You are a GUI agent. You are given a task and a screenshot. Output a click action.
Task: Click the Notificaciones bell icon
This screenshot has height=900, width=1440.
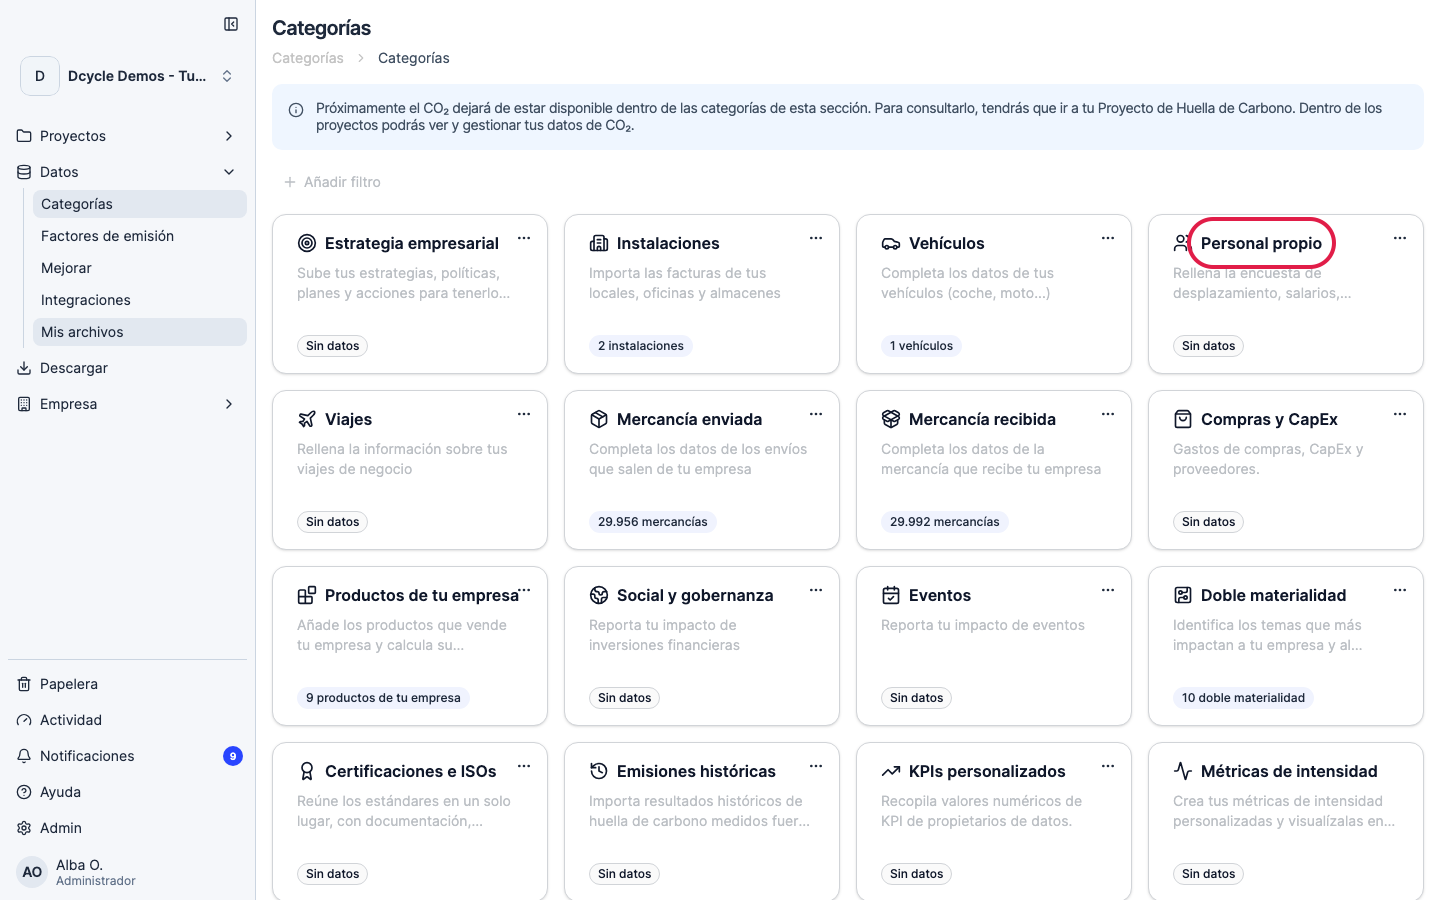pyautogui.click(x=24, y=756)
